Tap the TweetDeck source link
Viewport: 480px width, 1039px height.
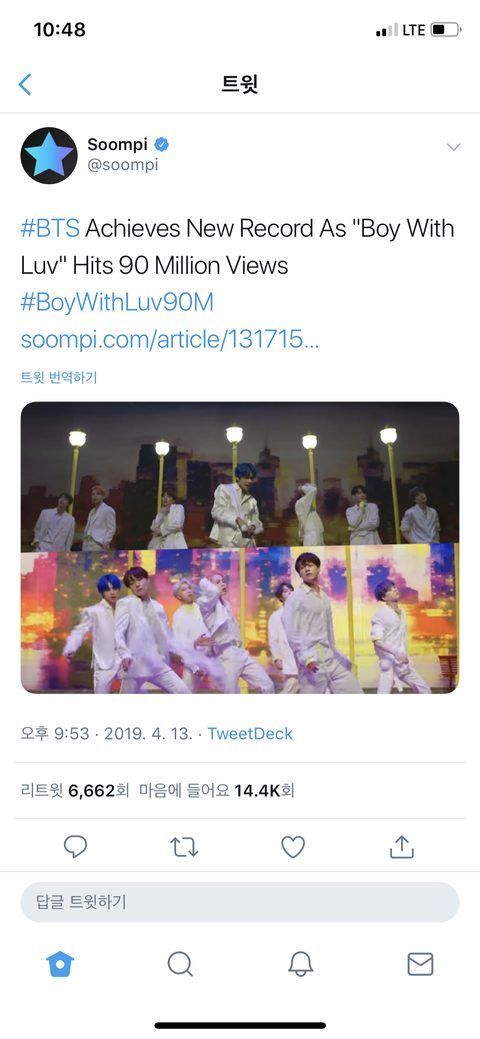click(250, 734)
